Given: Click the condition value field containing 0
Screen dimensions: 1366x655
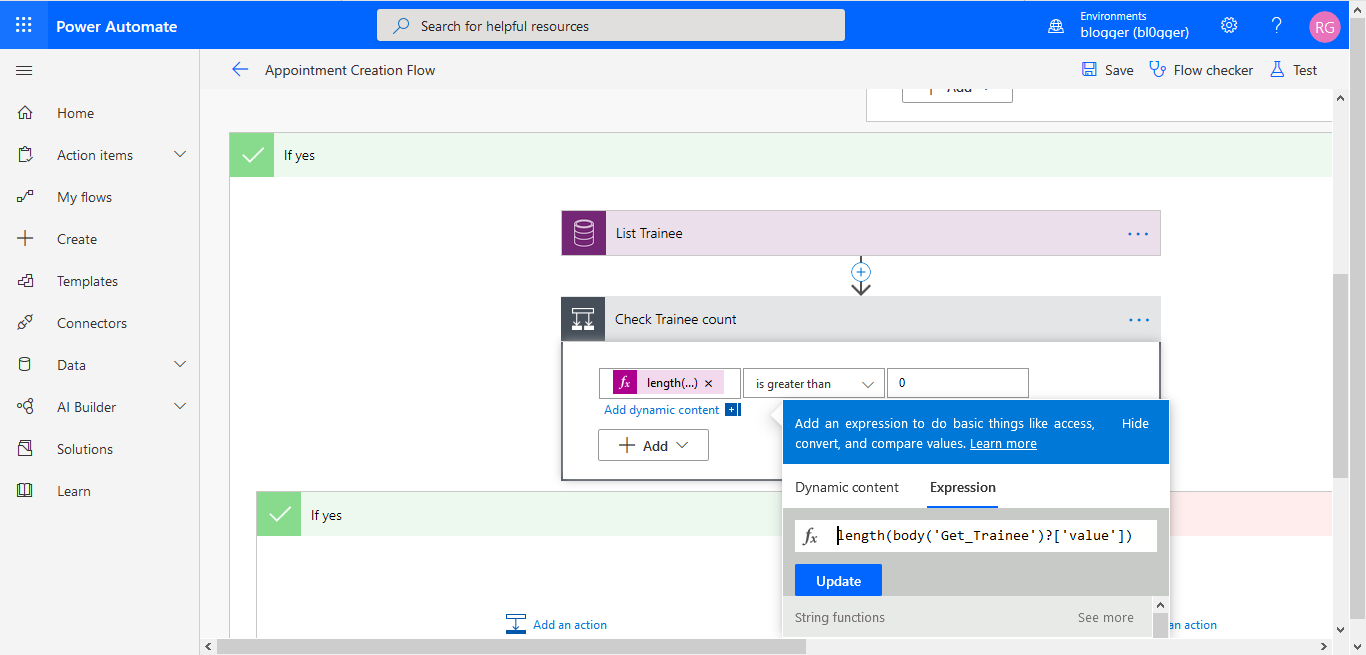Looking at the screenshot, I should coord(958,383).
